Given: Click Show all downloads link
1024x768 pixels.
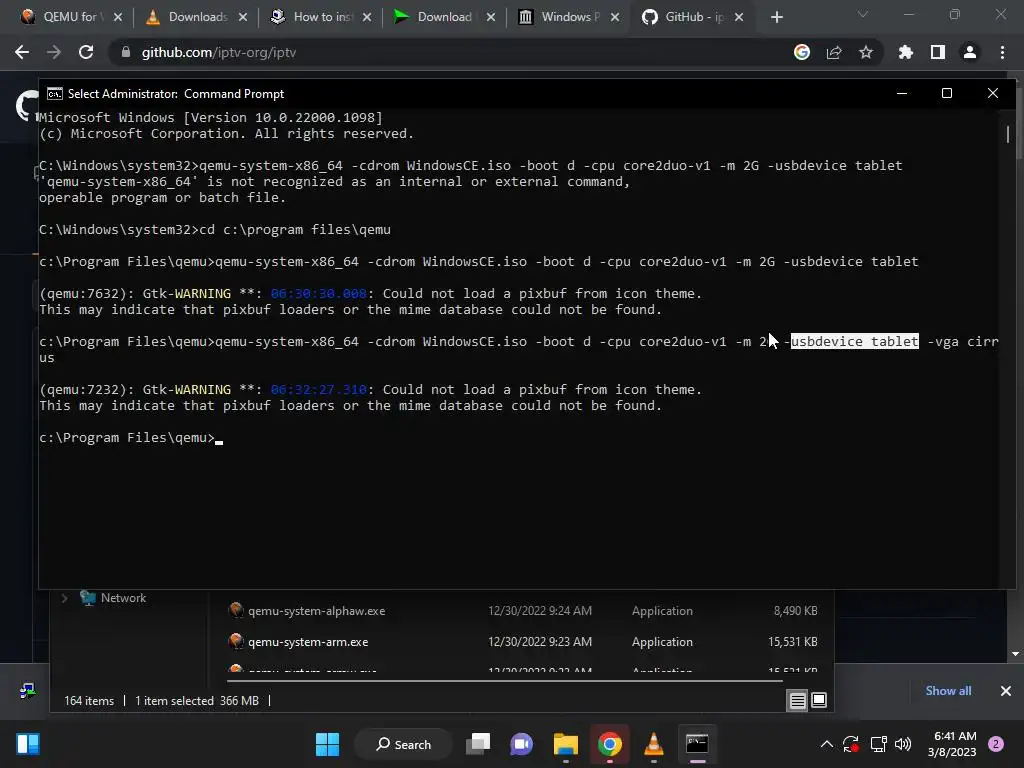Looking at the screenshot, I should click(x=948, y=690).
